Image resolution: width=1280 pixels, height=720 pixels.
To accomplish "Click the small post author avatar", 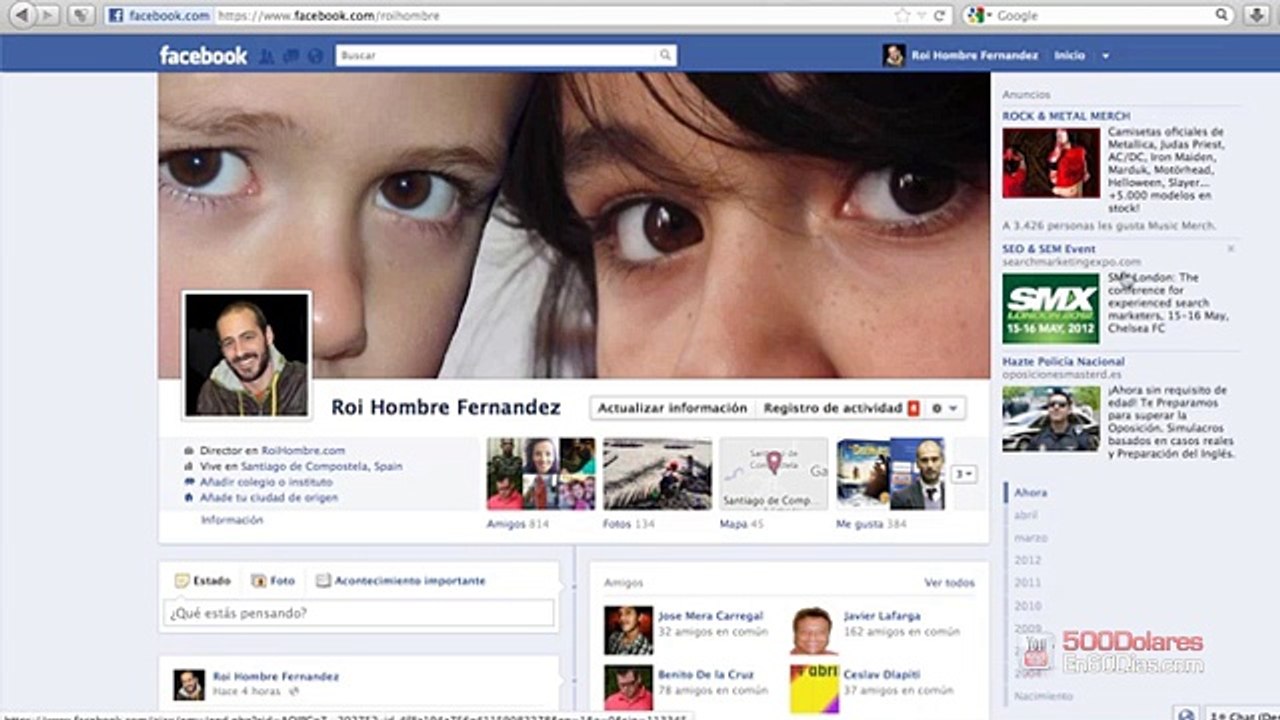I will (x=189, y=684).
